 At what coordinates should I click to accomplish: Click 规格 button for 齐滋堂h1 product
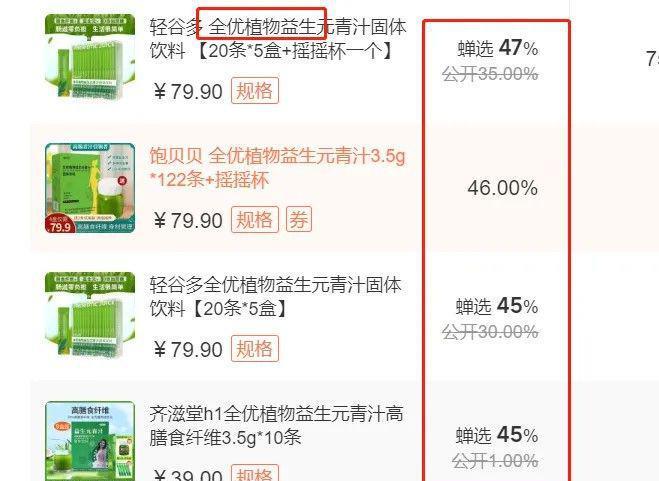coord(255,473)
